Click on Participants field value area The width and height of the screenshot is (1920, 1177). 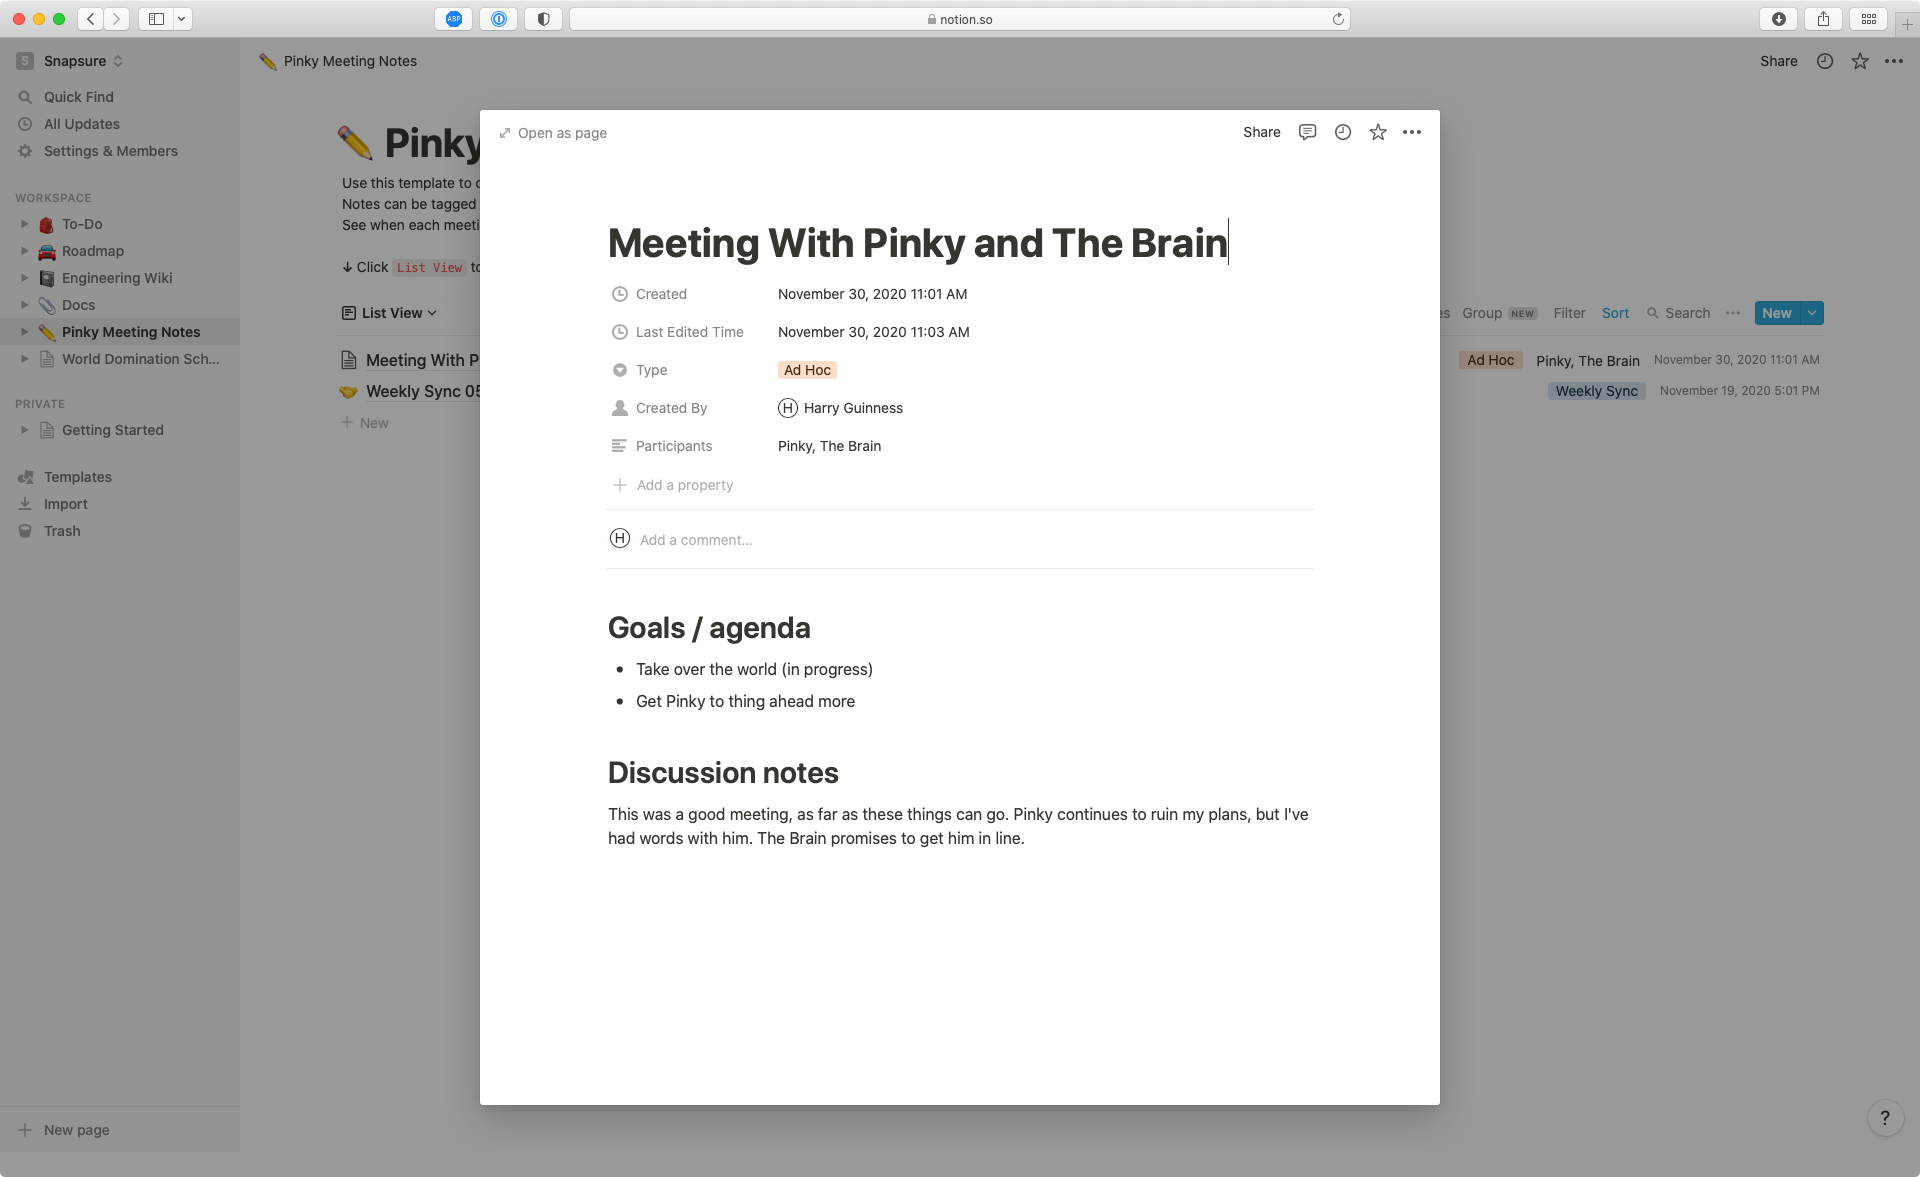click(830, 446)
